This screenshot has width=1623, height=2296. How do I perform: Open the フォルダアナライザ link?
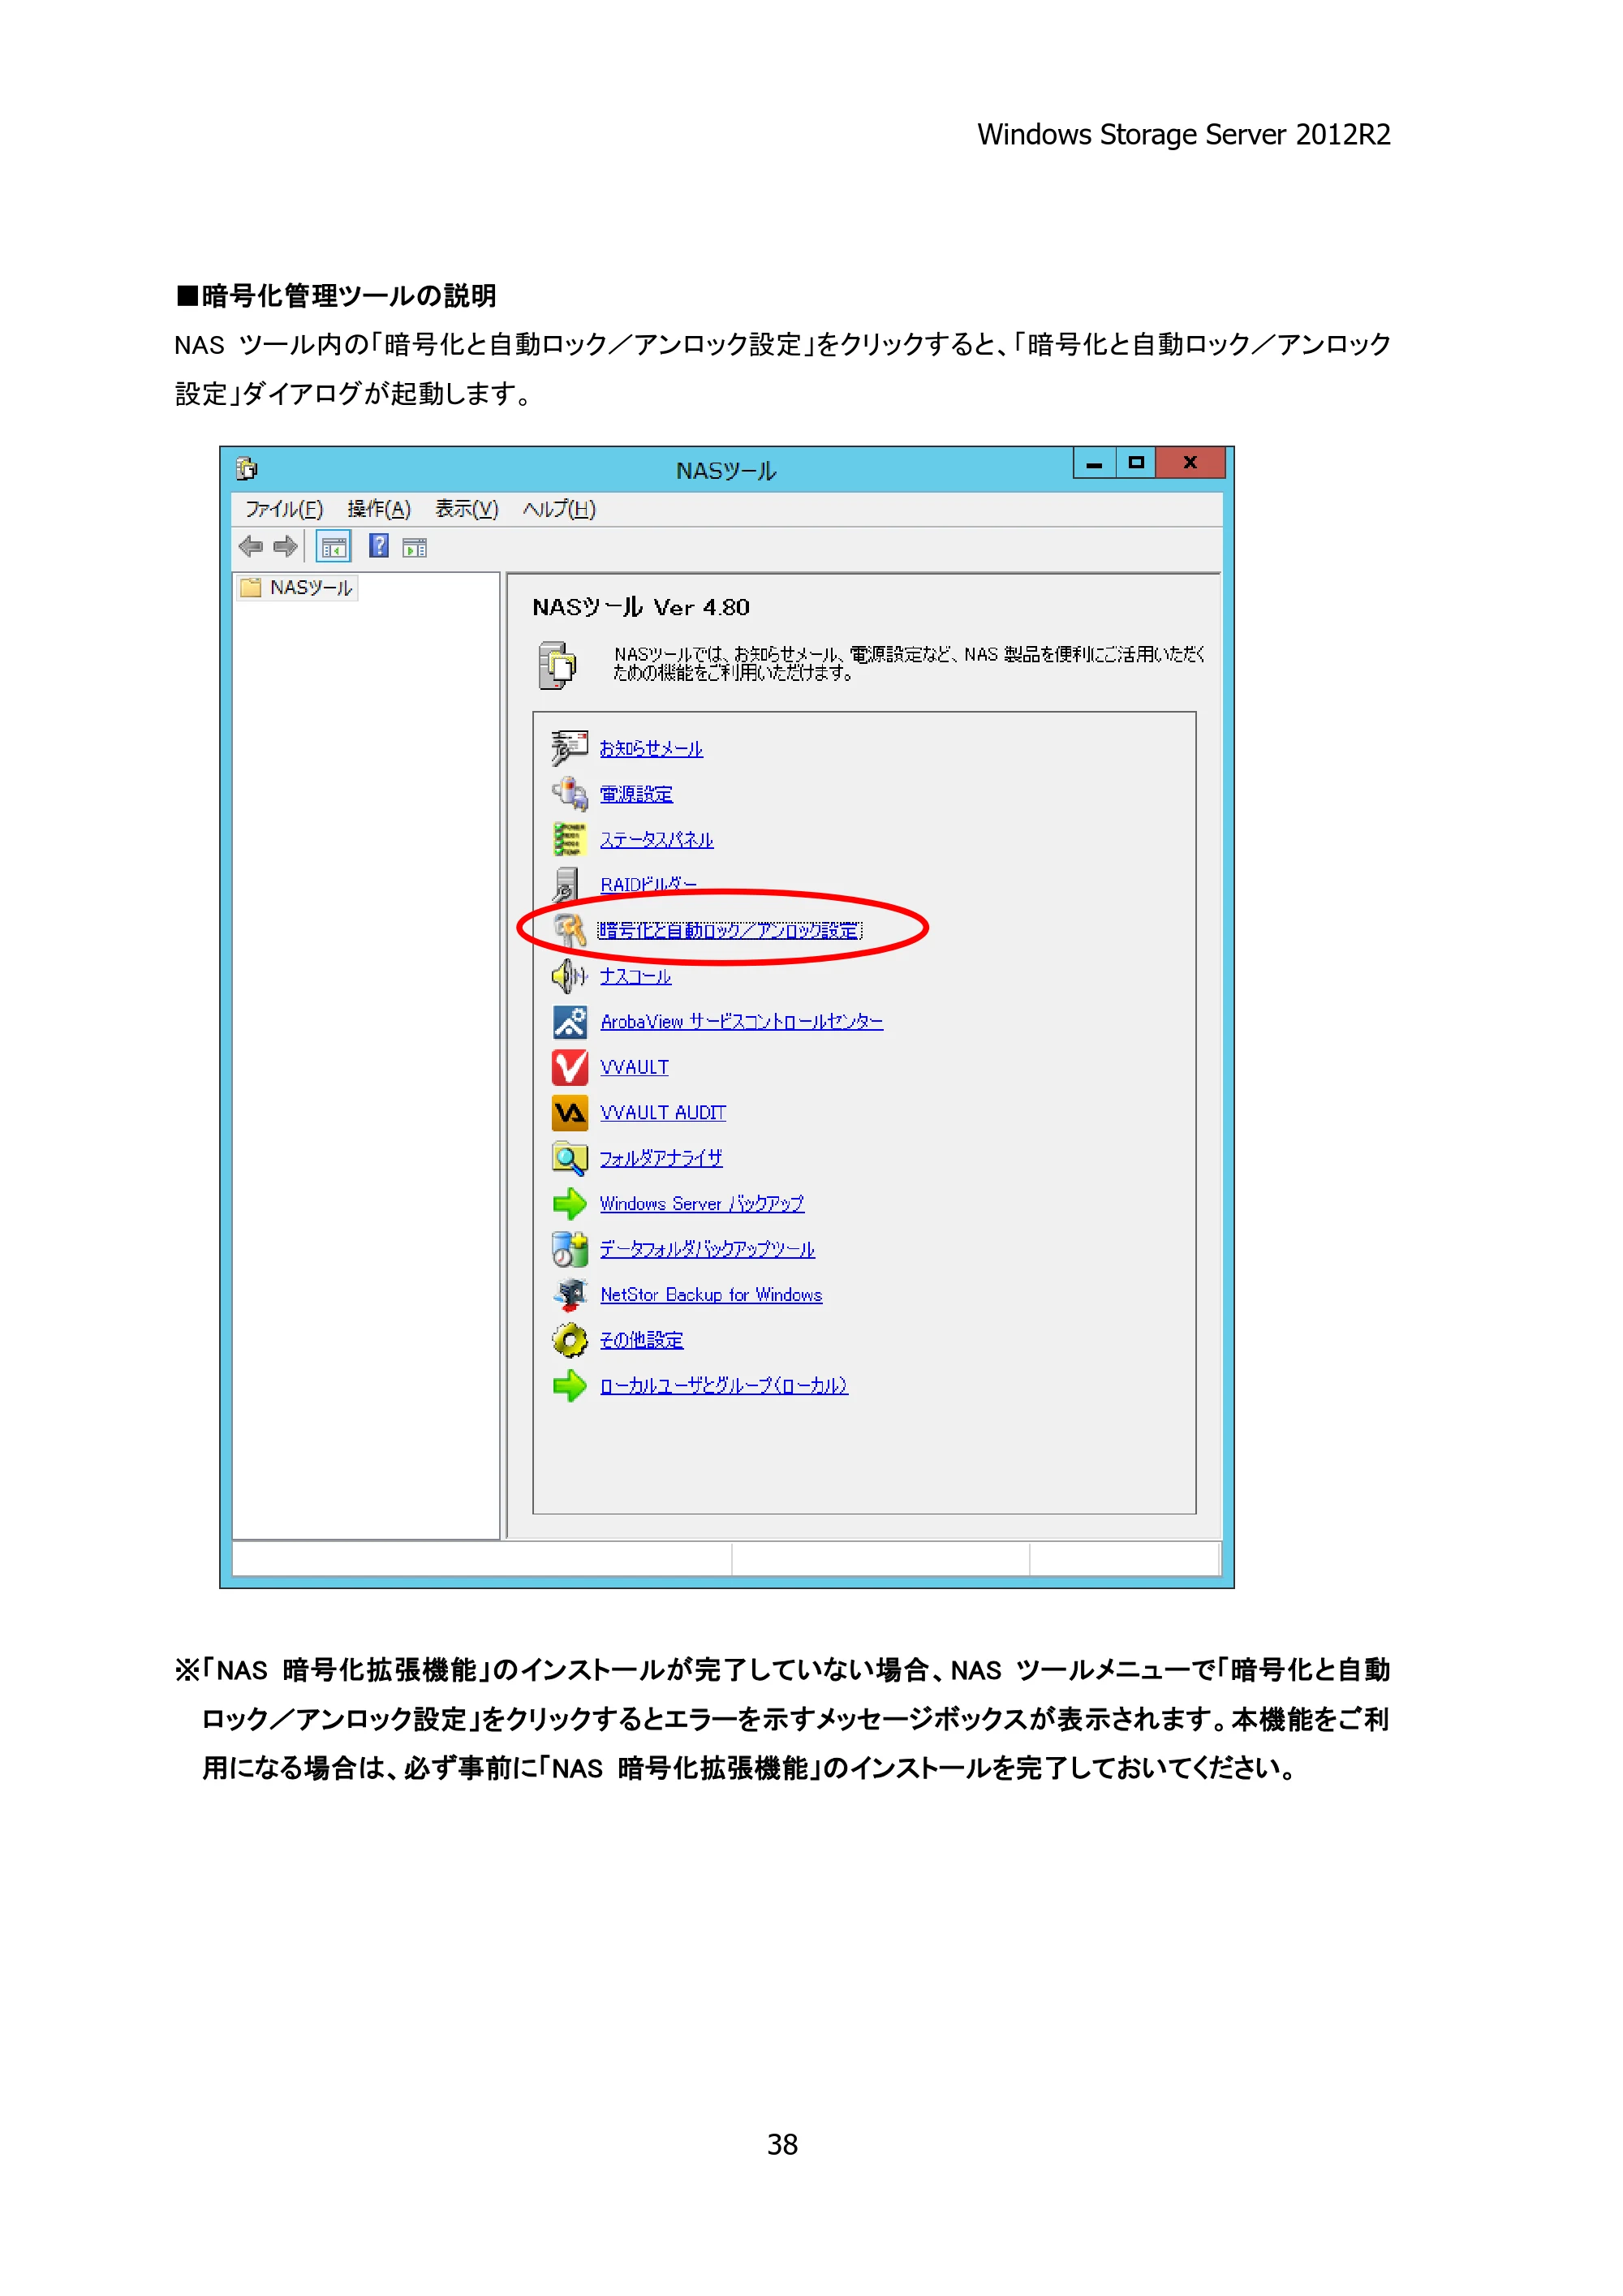(x=661, y=1158)
